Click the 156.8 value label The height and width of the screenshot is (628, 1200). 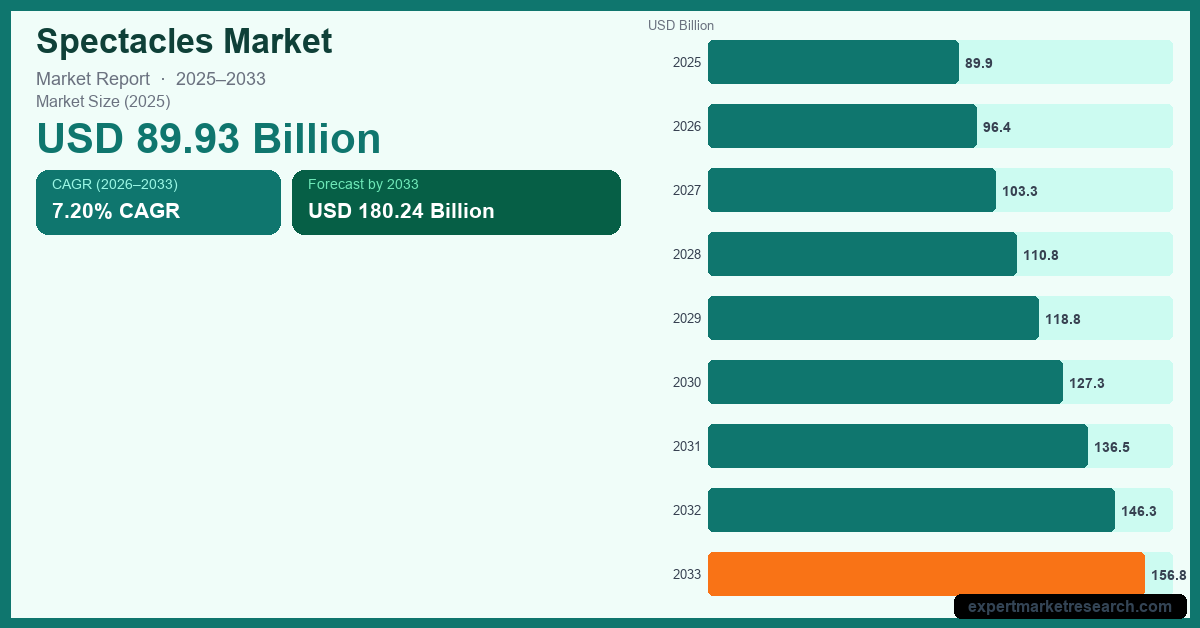click(1168, 575)
